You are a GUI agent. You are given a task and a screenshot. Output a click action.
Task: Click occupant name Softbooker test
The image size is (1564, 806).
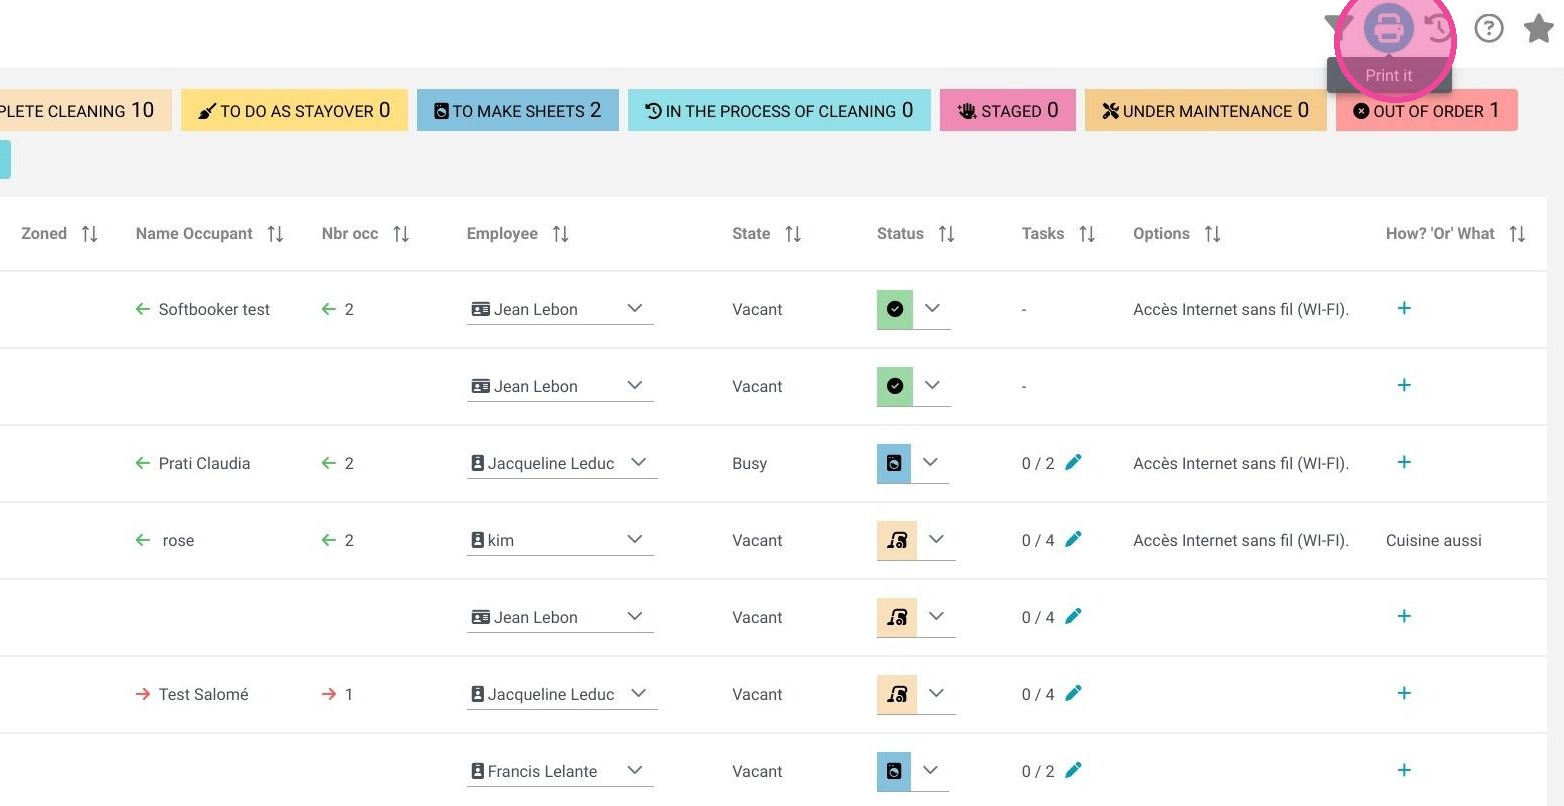pos(214,309)
